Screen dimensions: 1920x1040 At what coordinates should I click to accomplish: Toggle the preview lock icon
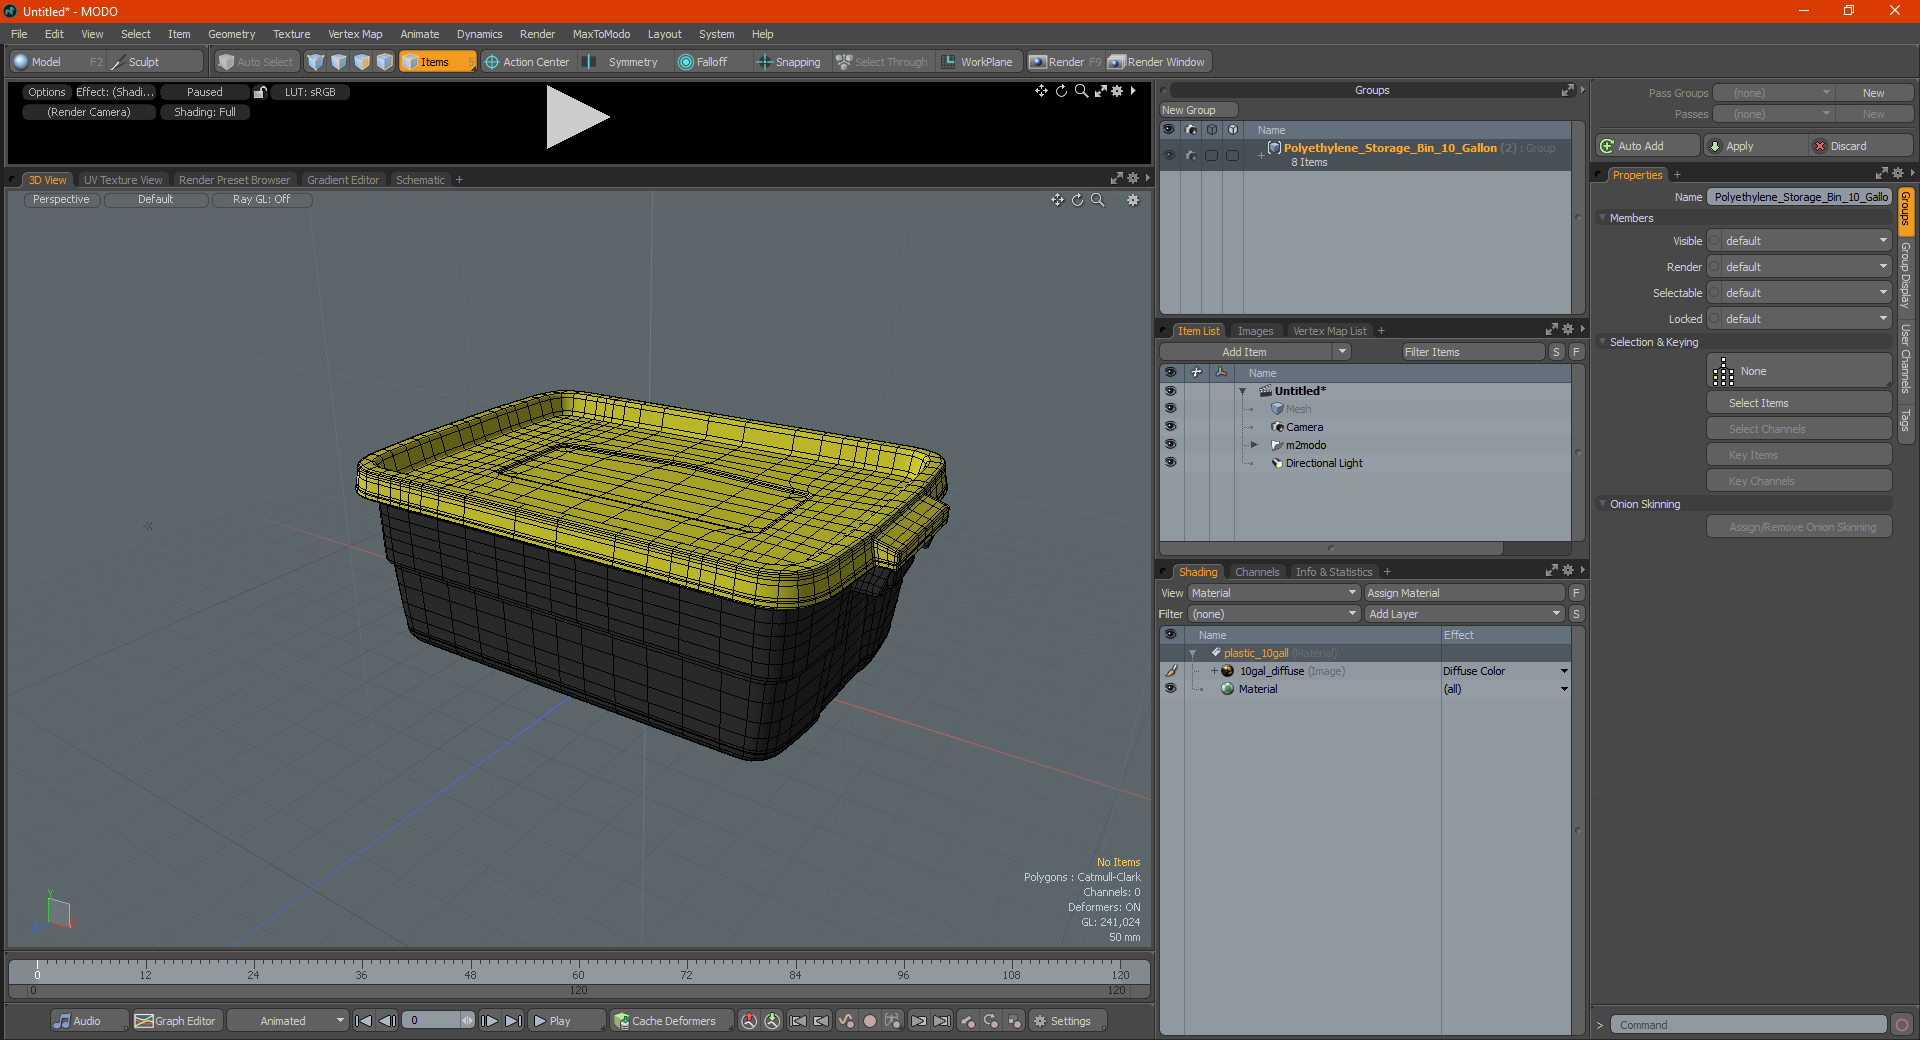[260, 92]
